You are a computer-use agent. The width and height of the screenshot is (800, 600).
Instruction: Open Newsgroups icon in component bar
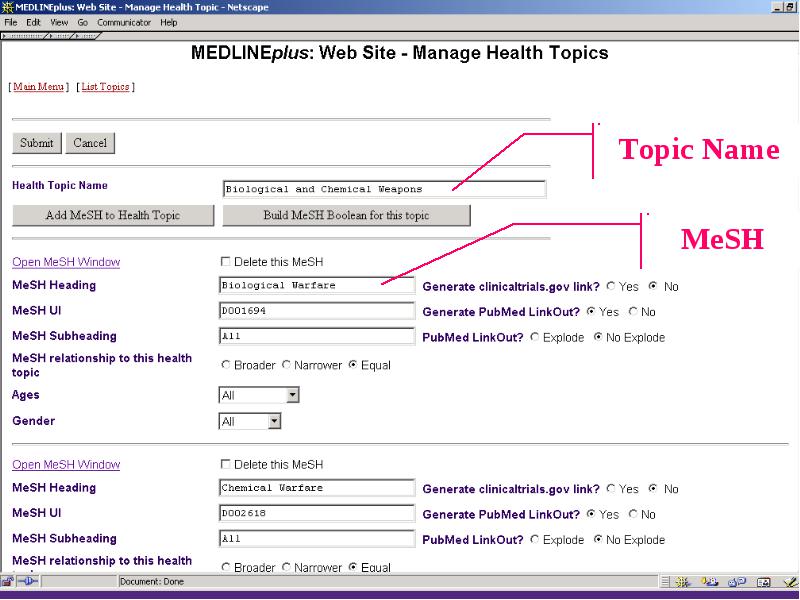pos(737,582)
